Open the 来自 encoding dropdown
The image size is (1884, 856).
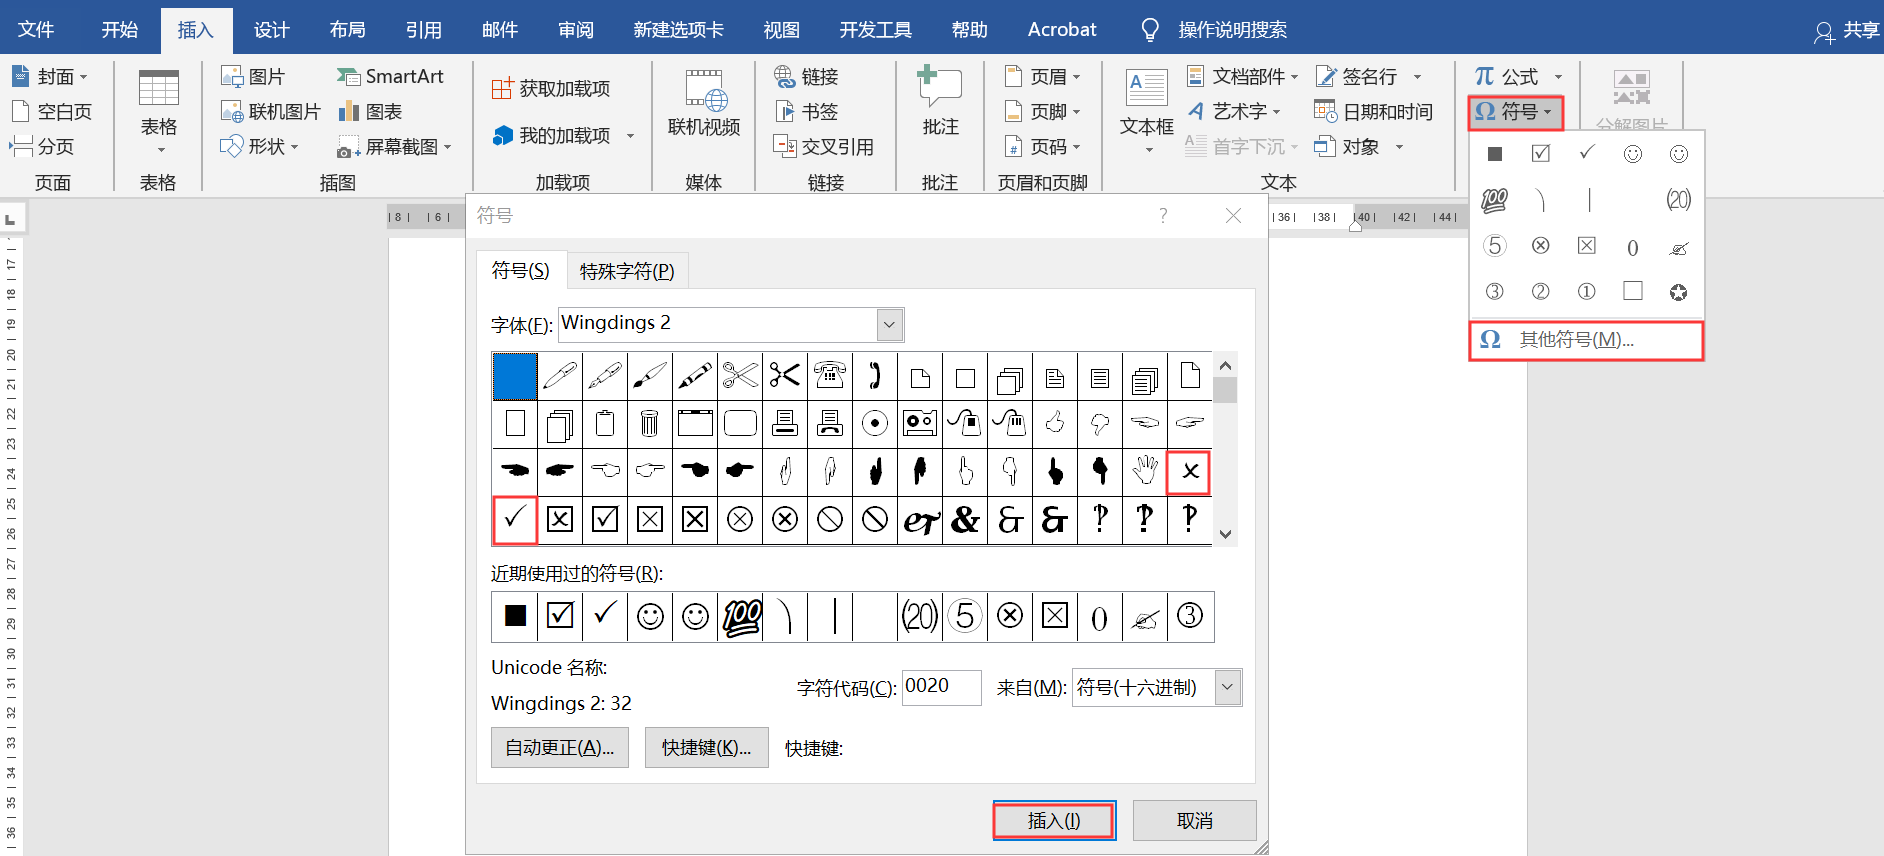(x=1227, y=688)
